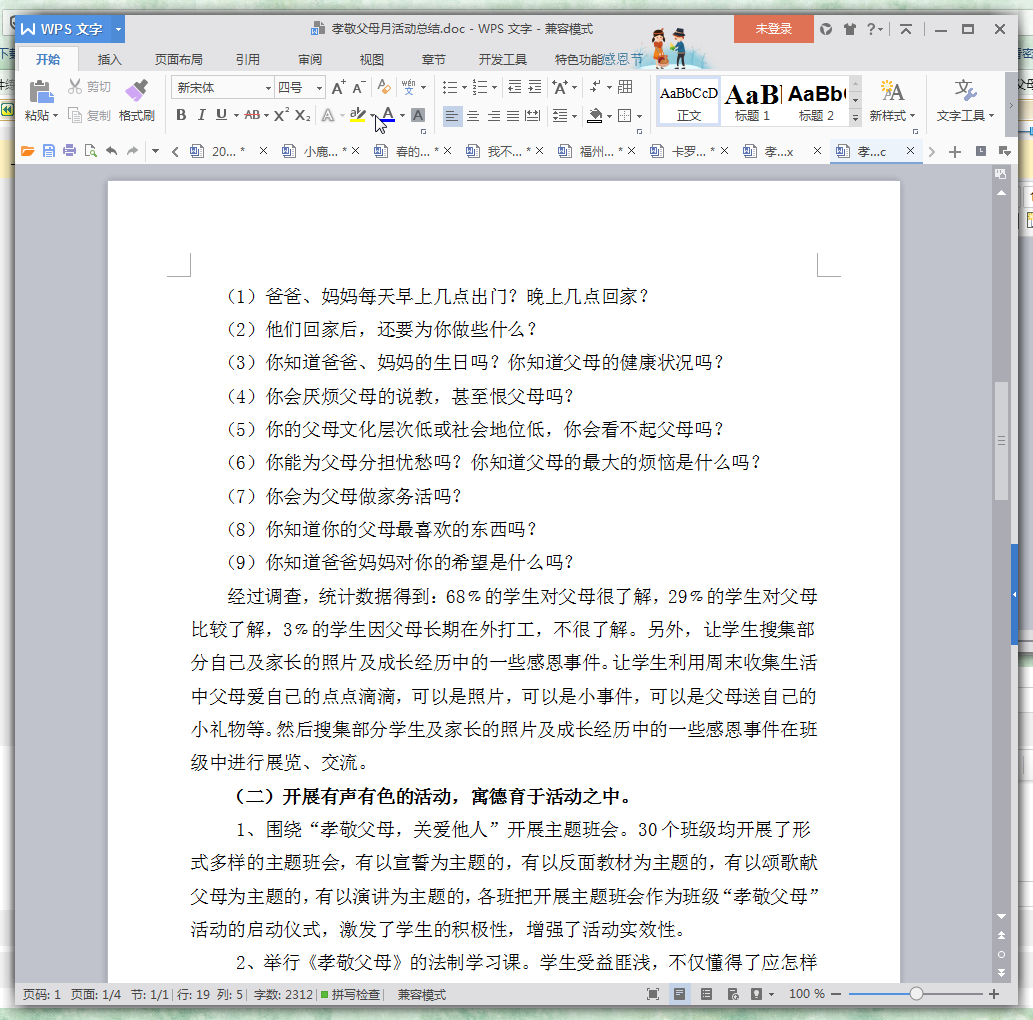The image size is (1033, 1020).
Task: Click the bulleted list icon
Action: pyautogui.click(x=449, y=87)
